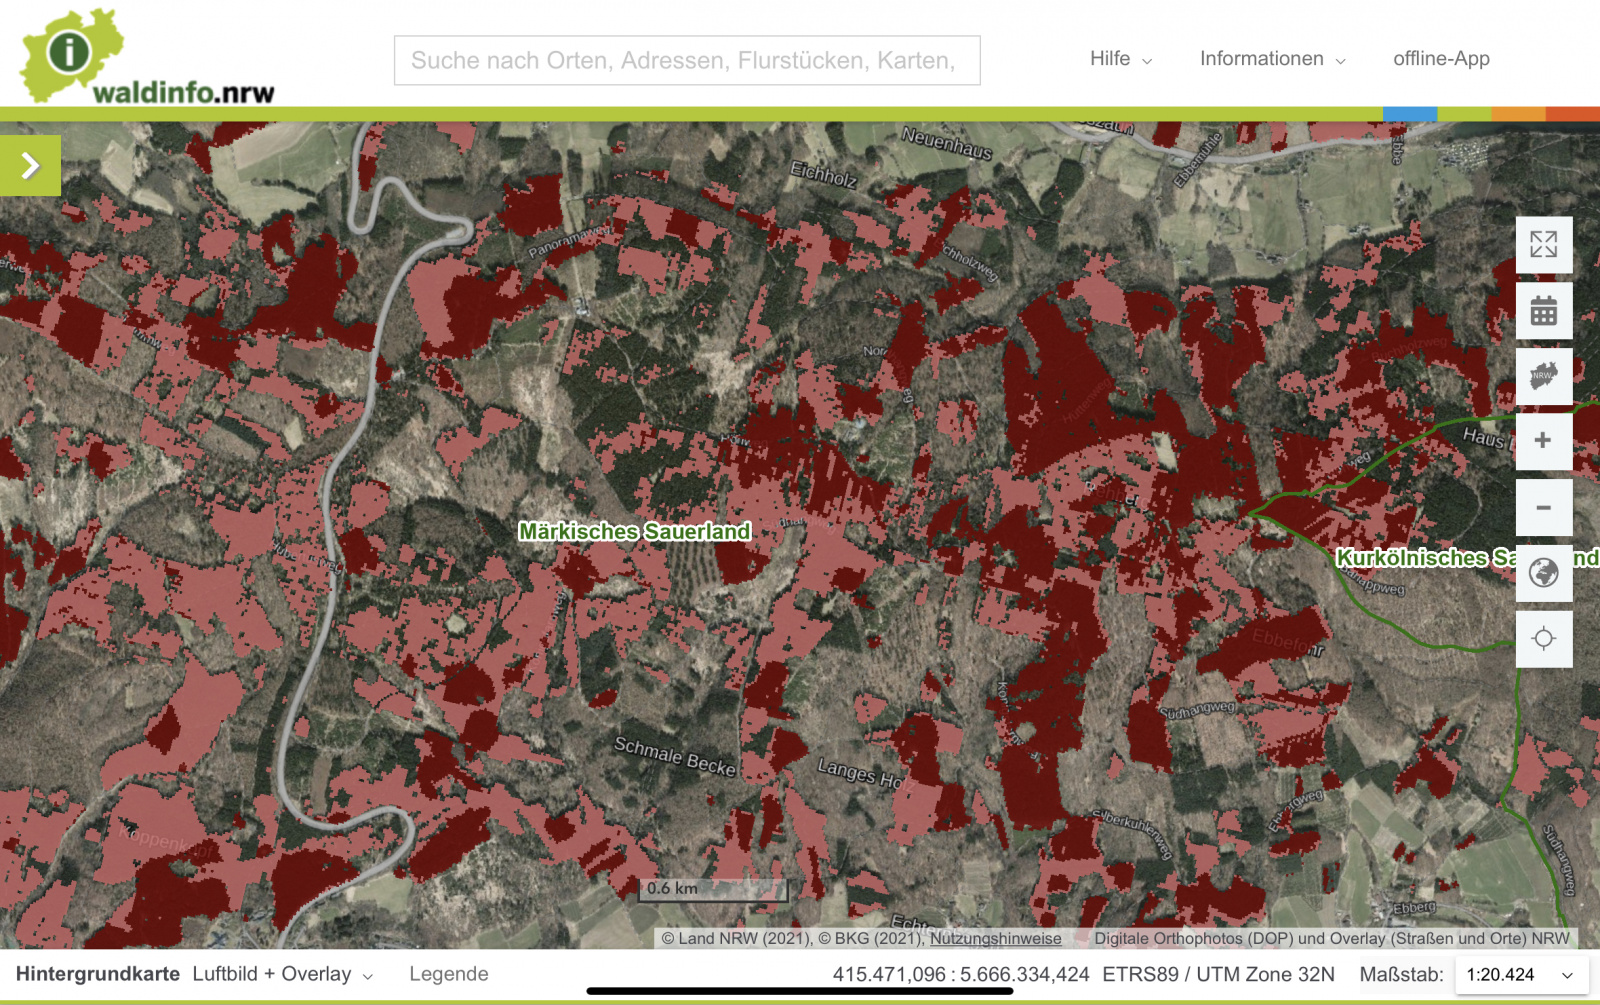The width and height of the screenshot is (1600, 1005).
Task: Click the Märkisches Sauerland map label
Action: point(634,532)
